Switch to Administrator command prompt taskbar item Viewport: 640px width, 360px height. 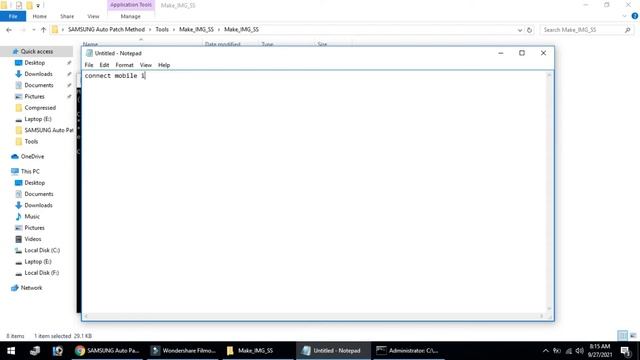[408, 351]
